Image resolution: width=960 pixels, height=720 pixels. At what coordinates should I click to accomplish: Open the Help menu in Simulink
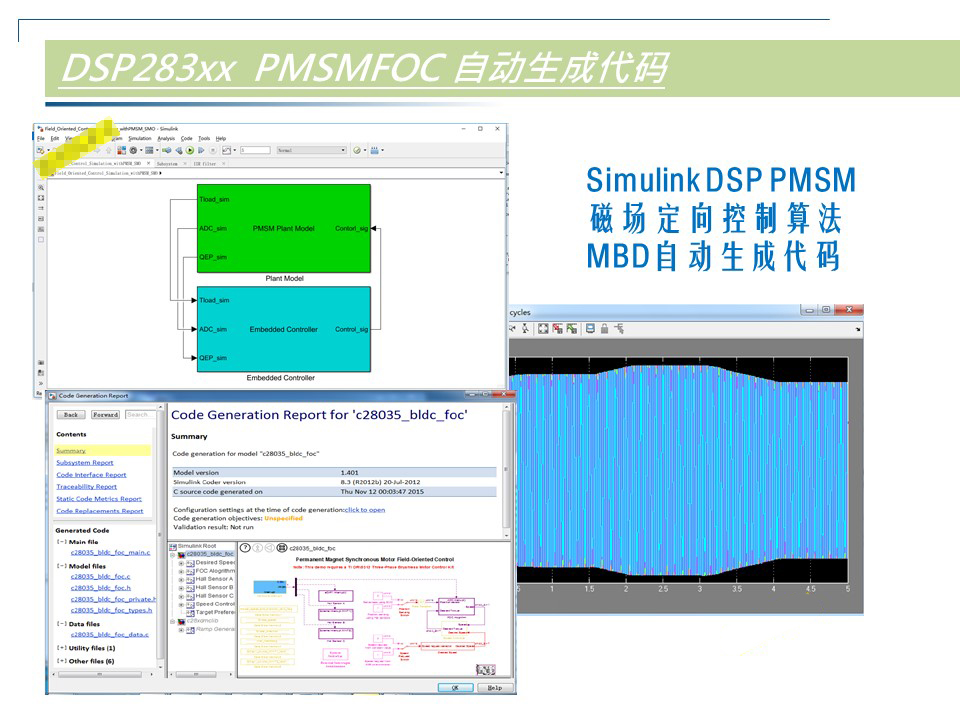pyautogui.click(x=221, y=138)
